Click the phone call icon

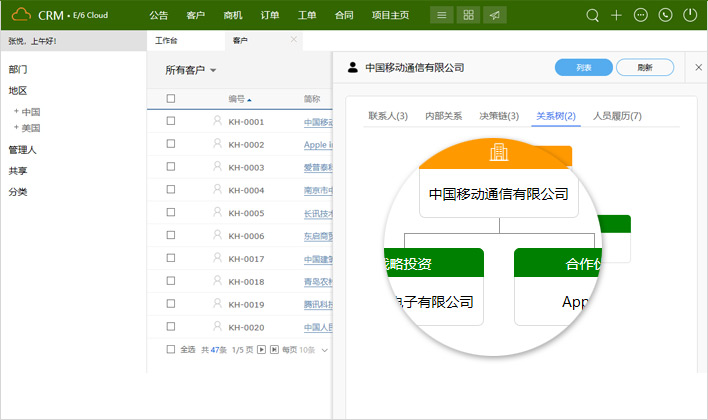(665, 15)
